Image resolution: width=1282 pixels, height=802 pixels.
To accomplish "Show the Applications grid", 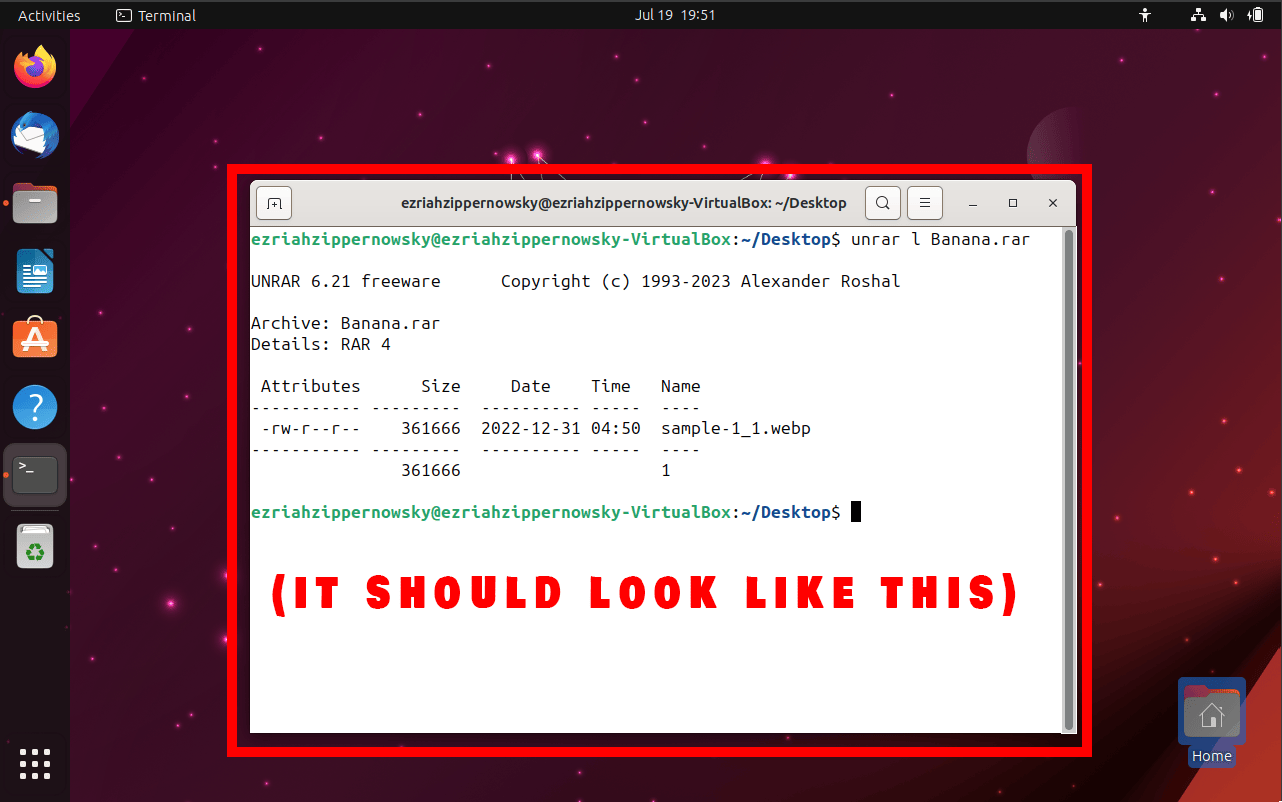I will pos(35,764).
